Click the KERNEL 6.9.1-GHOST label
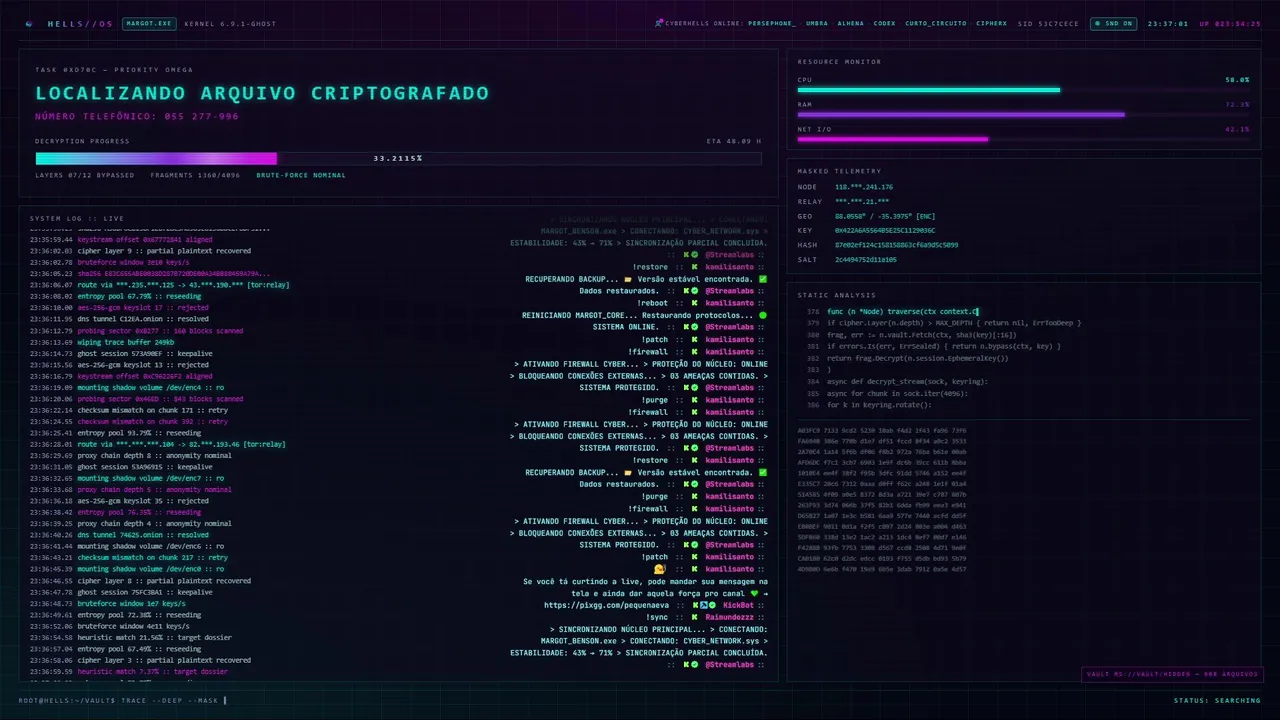The image size is (1280, 720). pos(230,23)
